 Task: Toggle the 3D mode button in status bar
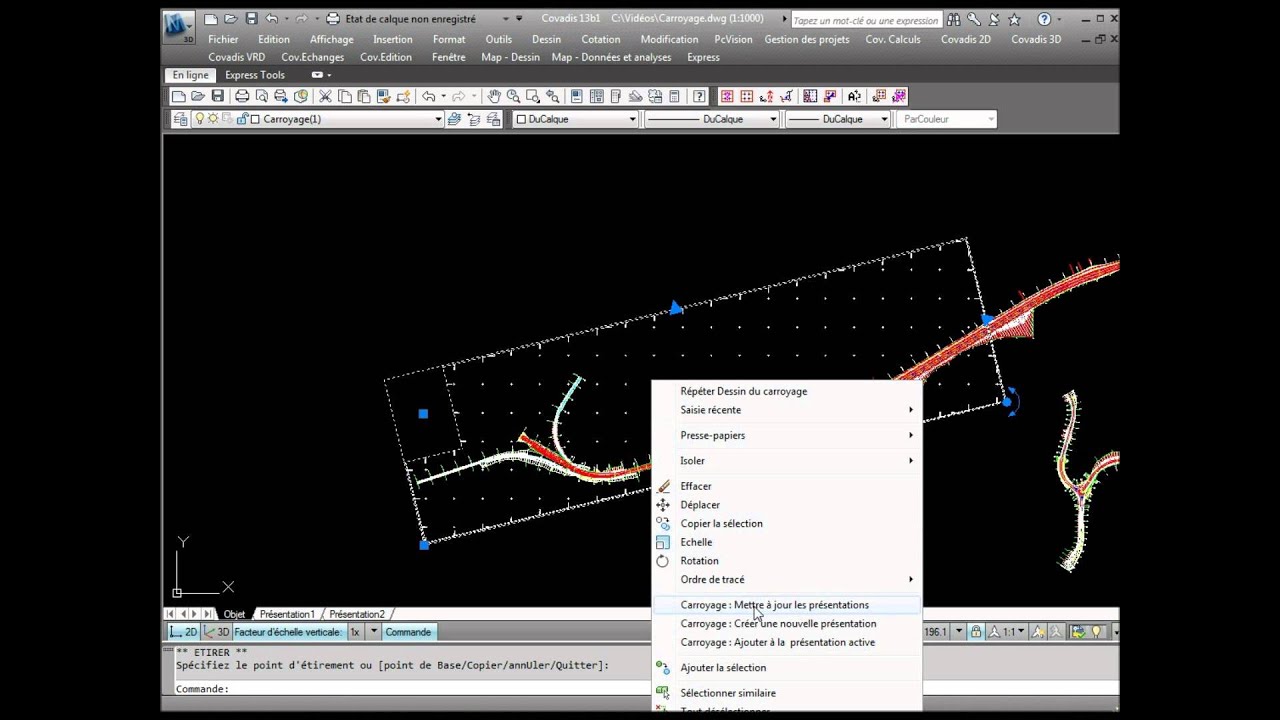tap(217, 632)
